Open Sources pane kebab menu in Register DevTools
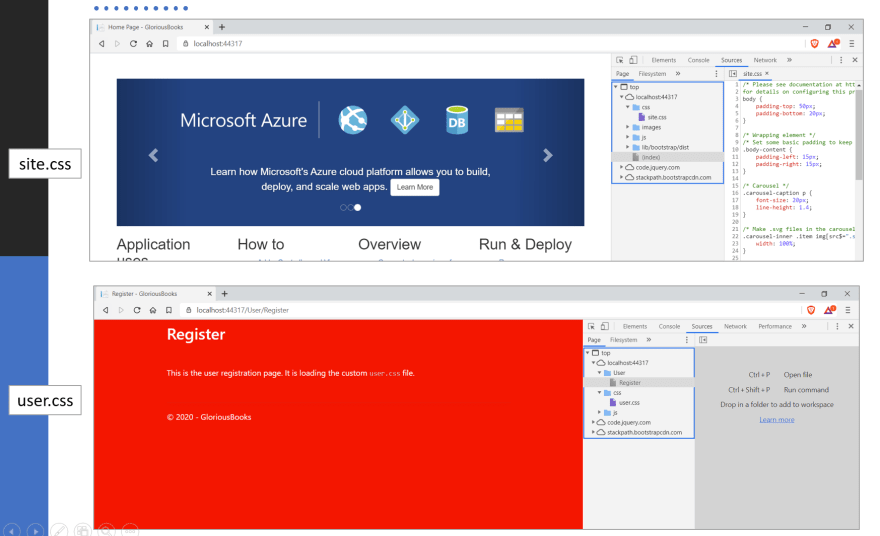 click(686, 340)
